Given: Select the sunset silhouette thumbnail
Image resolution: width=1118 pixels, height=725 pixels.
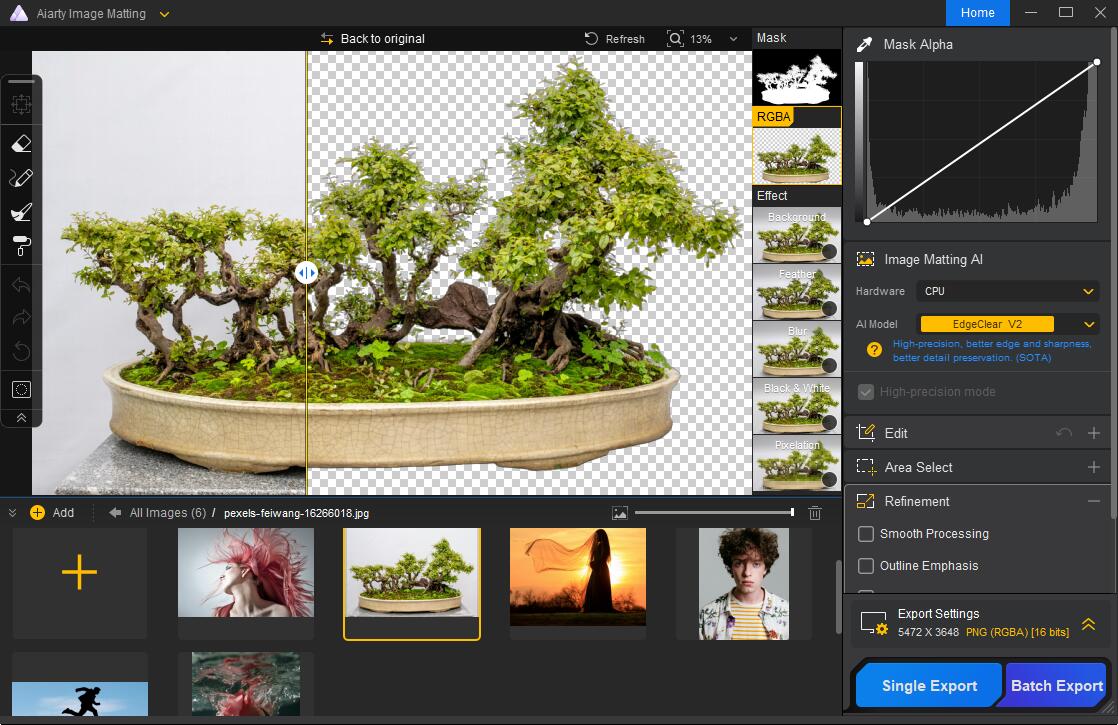Looking at the screenshot, I should [x=578, y=577].
